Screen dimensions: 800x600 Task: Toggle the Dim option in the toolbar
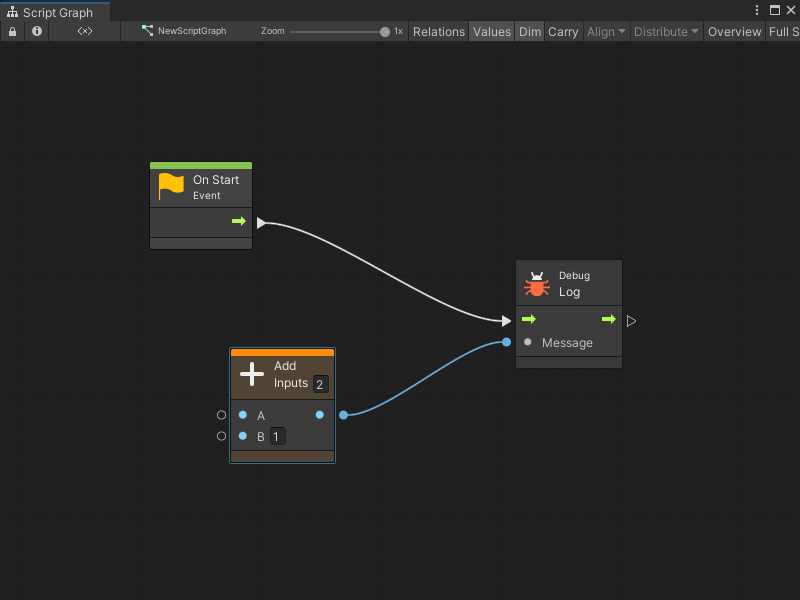coord(529,31)
